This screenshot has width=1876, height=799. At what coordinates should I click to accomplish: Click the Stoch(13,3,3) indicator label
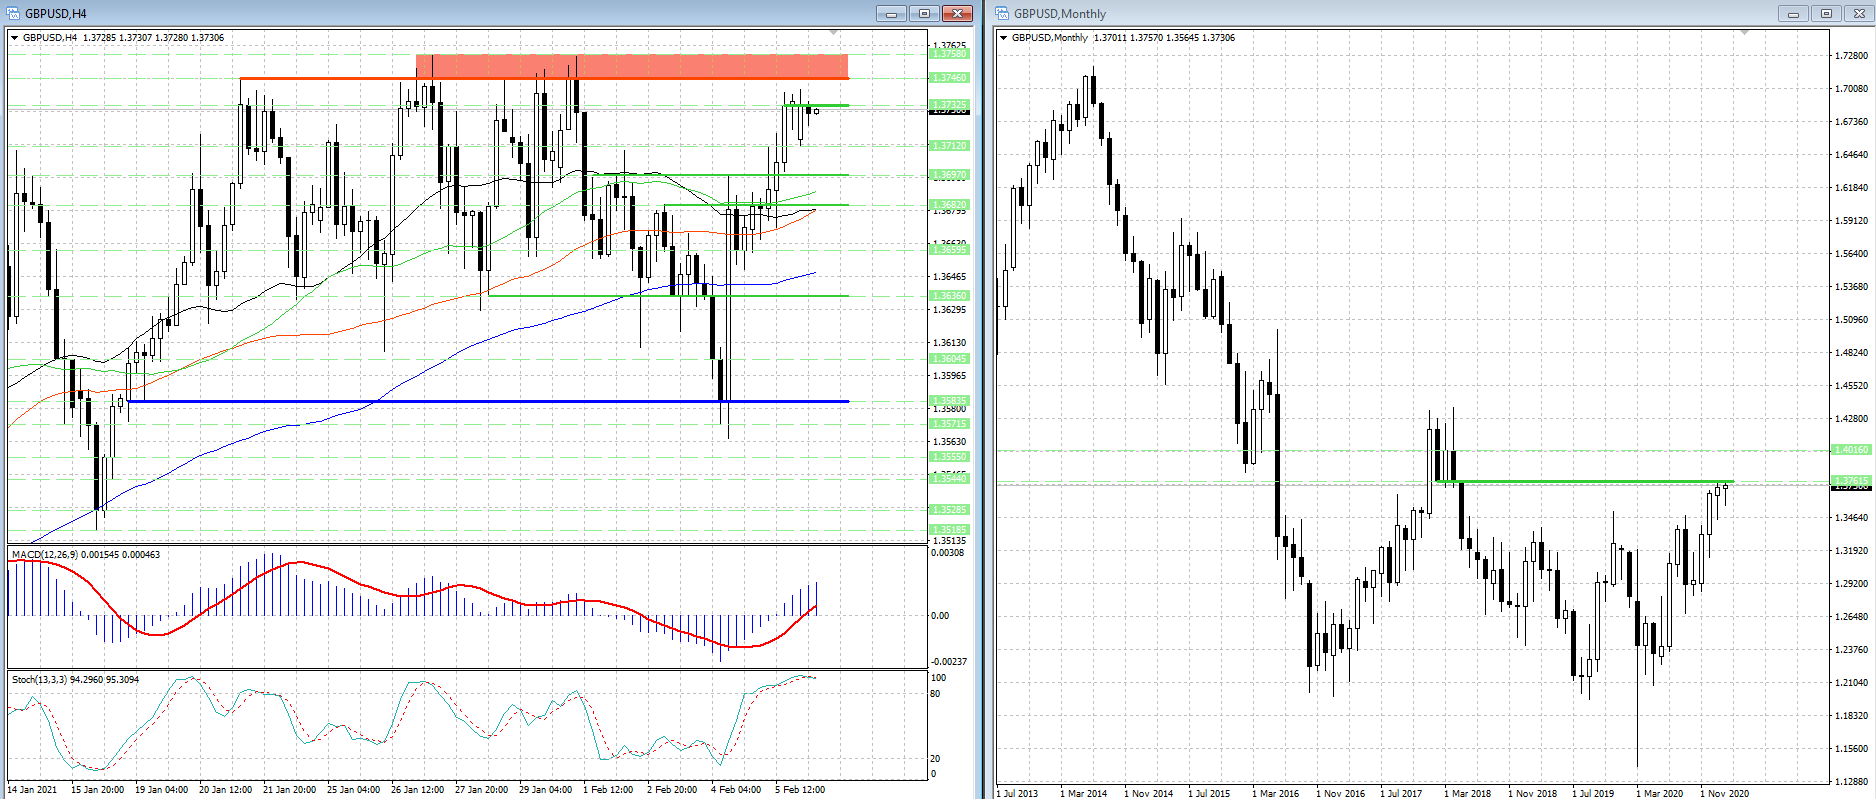click(x=76, y=679)
